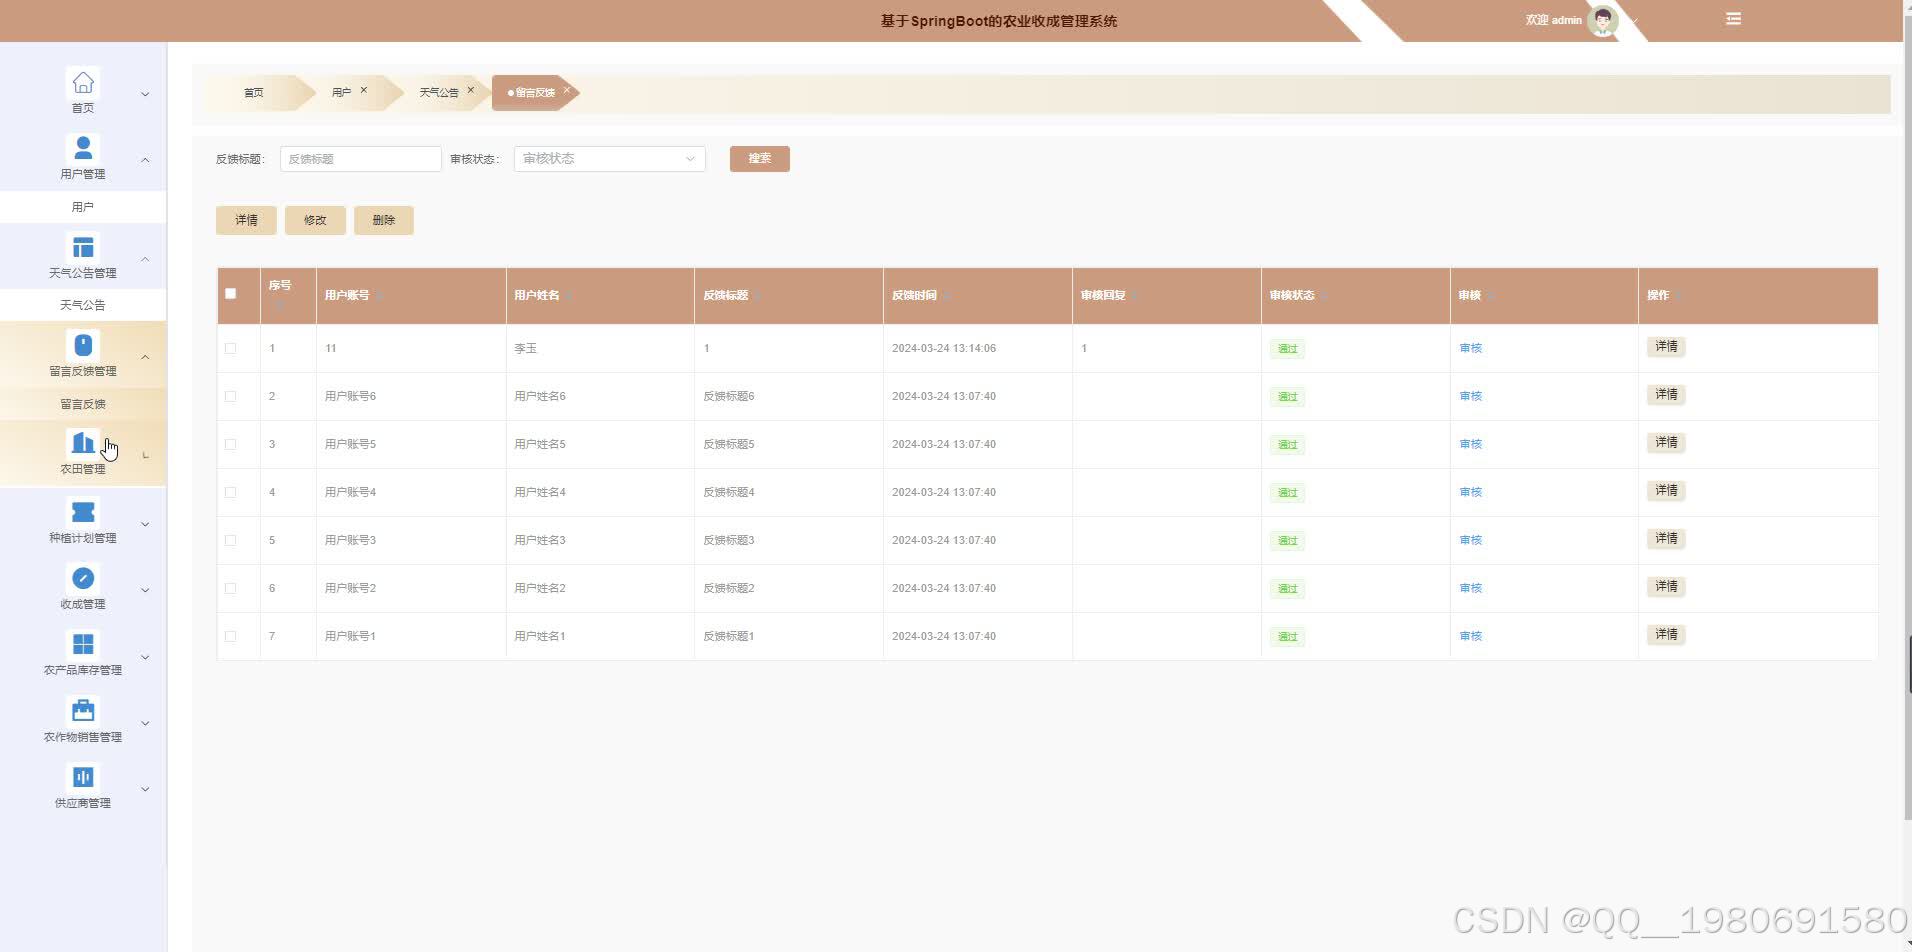Open the 审核状态 dropdown filter

pyautogui.click(x=609, y=159)
